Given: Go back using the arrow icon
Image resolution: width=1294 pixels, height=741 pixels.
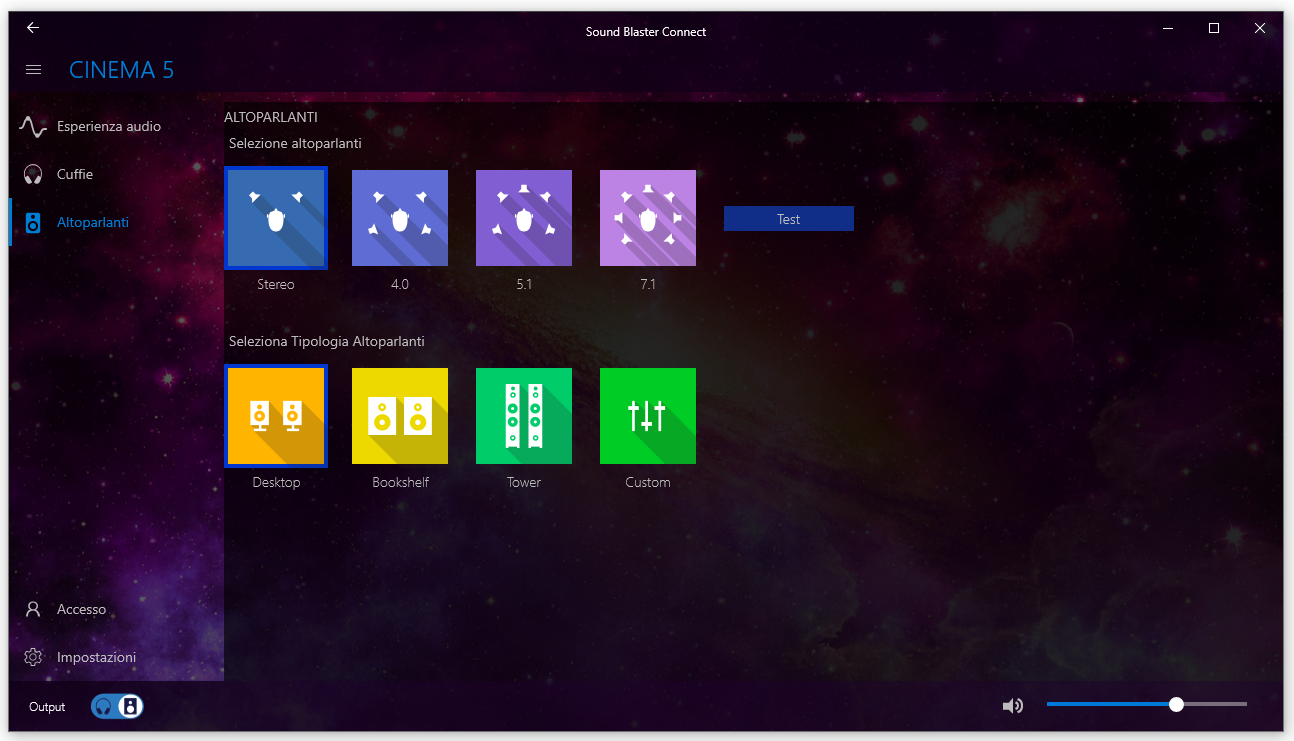Looking at the screenshot, I should click(x=33, y=28).
